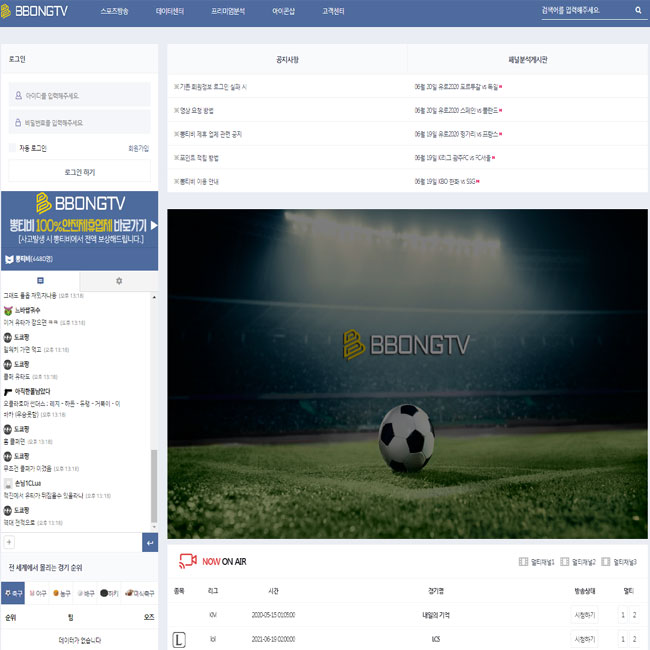Viewport: 650px width, 650px height.
Task: Click the password input field
Action: pyautogui.click(x=80, y=123)
